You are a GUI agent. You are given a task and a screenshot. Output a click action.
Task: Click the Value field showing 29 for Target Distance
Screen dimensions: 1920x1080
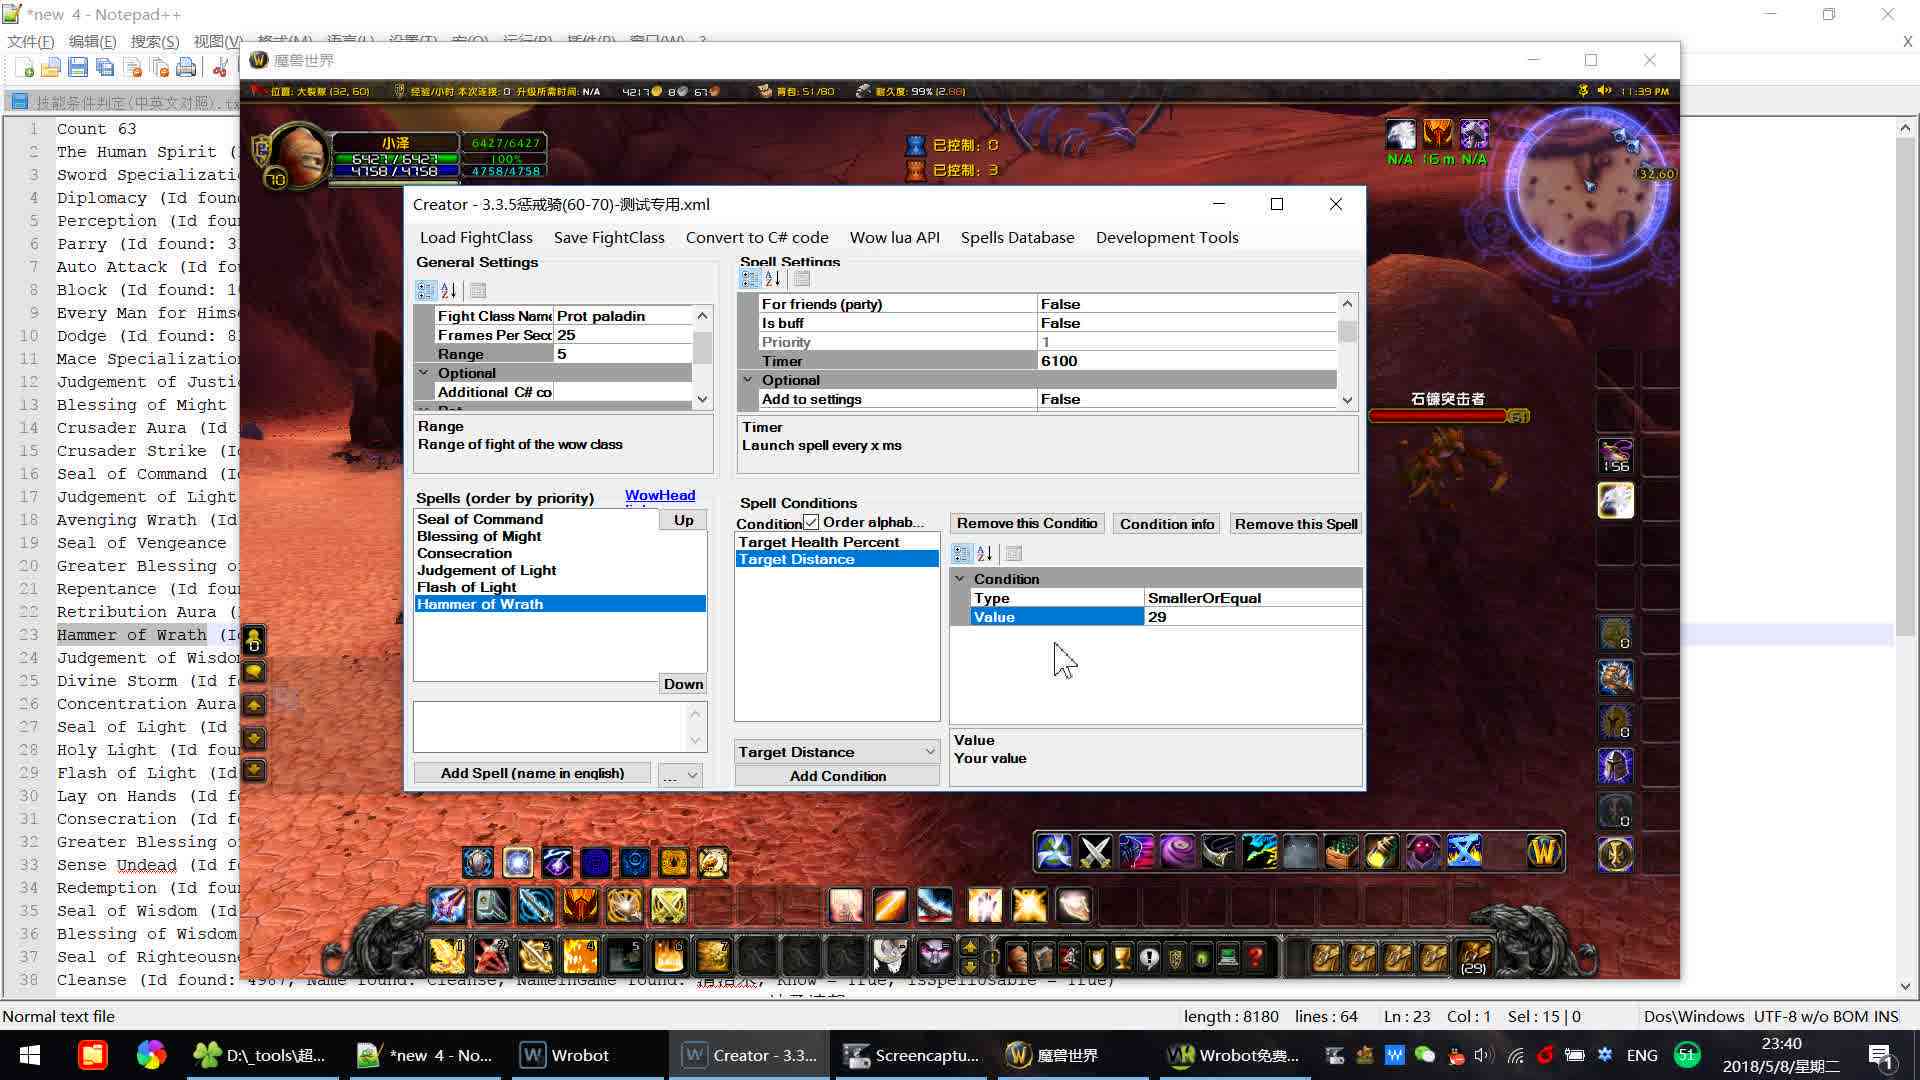click(x=1245, y=616)
